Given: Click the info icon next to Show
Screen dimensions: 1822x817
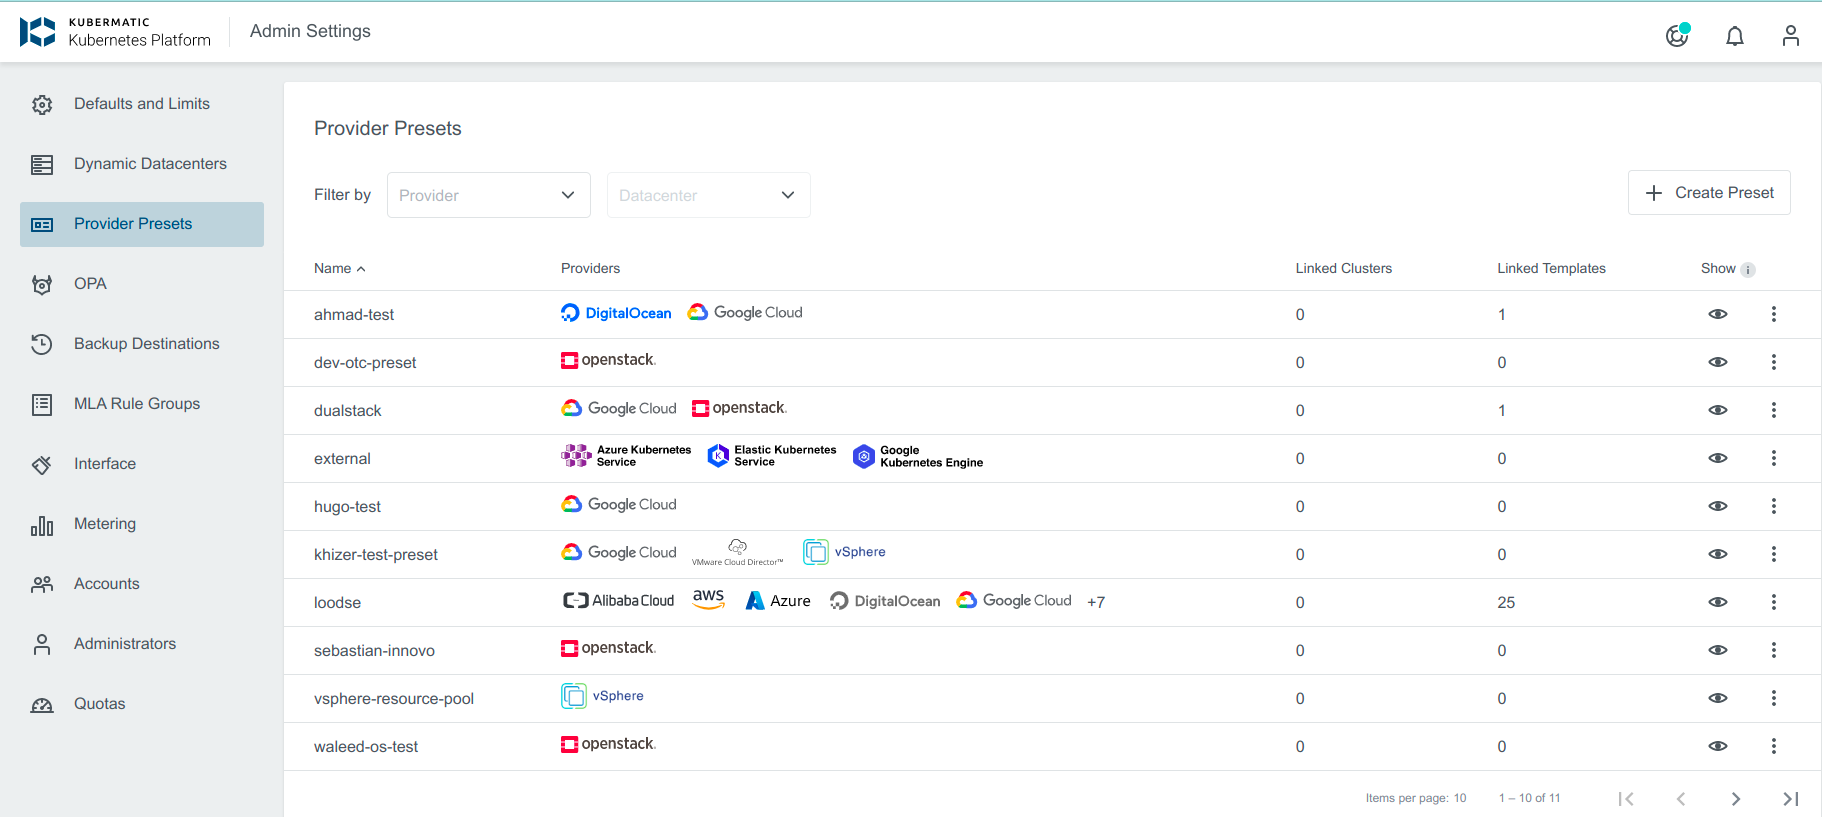Looking at the screenshot, I should [1748, 270].
